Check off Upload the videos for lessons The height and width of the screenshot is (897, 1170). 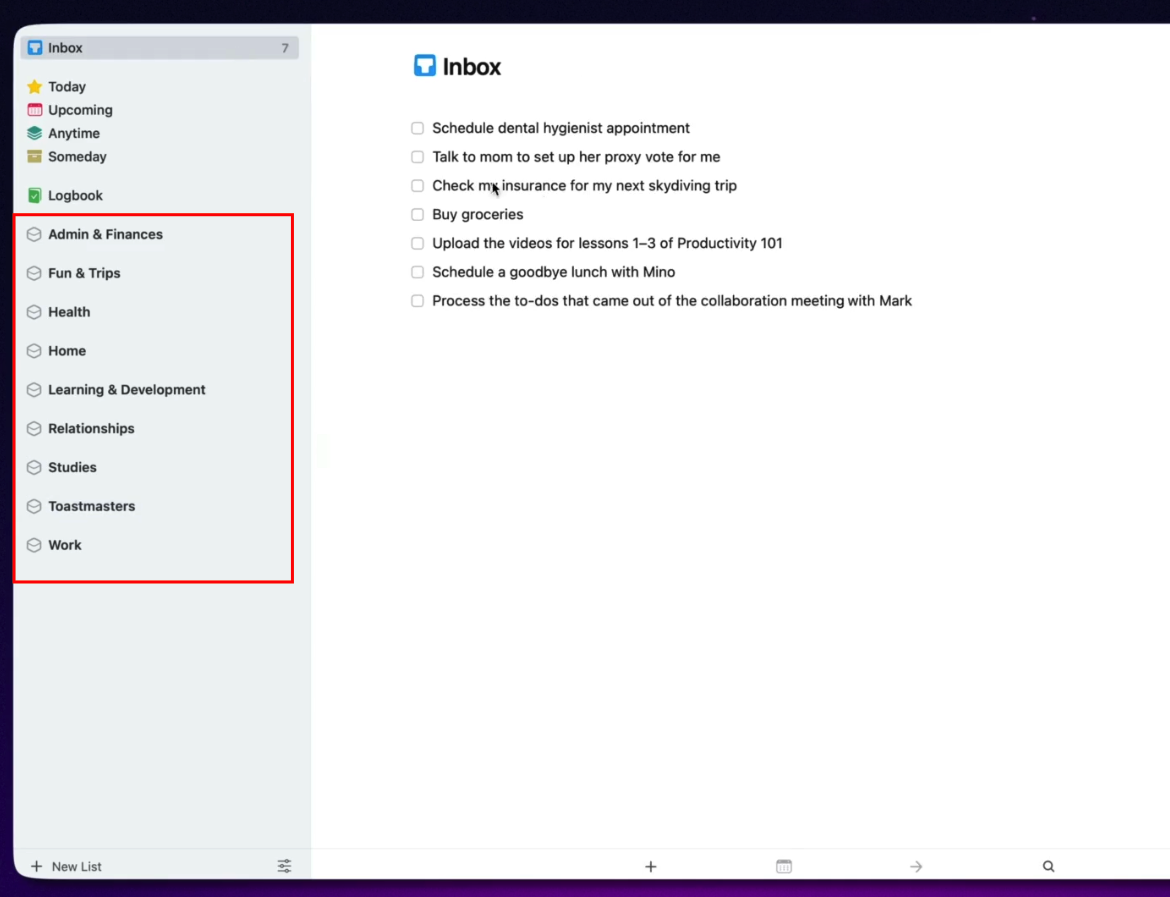pos(417,243)
